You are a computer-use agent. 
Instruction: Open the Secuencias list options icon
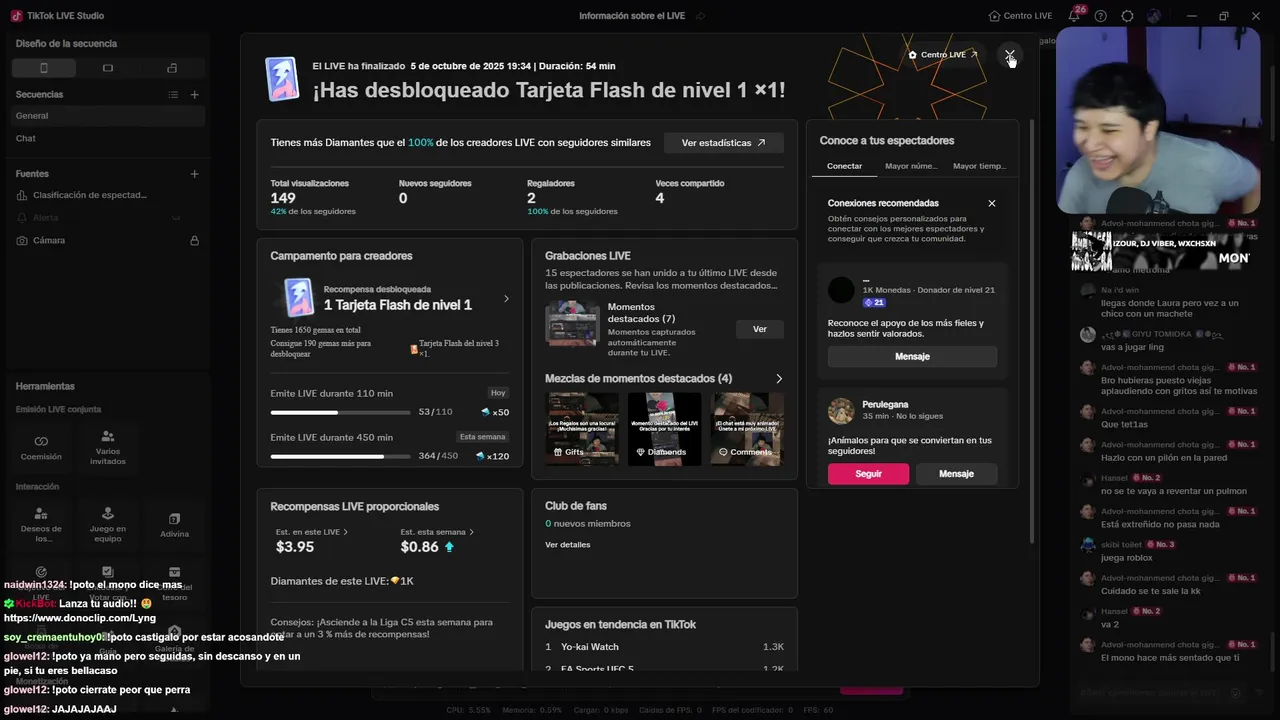[x=173, y=95]
